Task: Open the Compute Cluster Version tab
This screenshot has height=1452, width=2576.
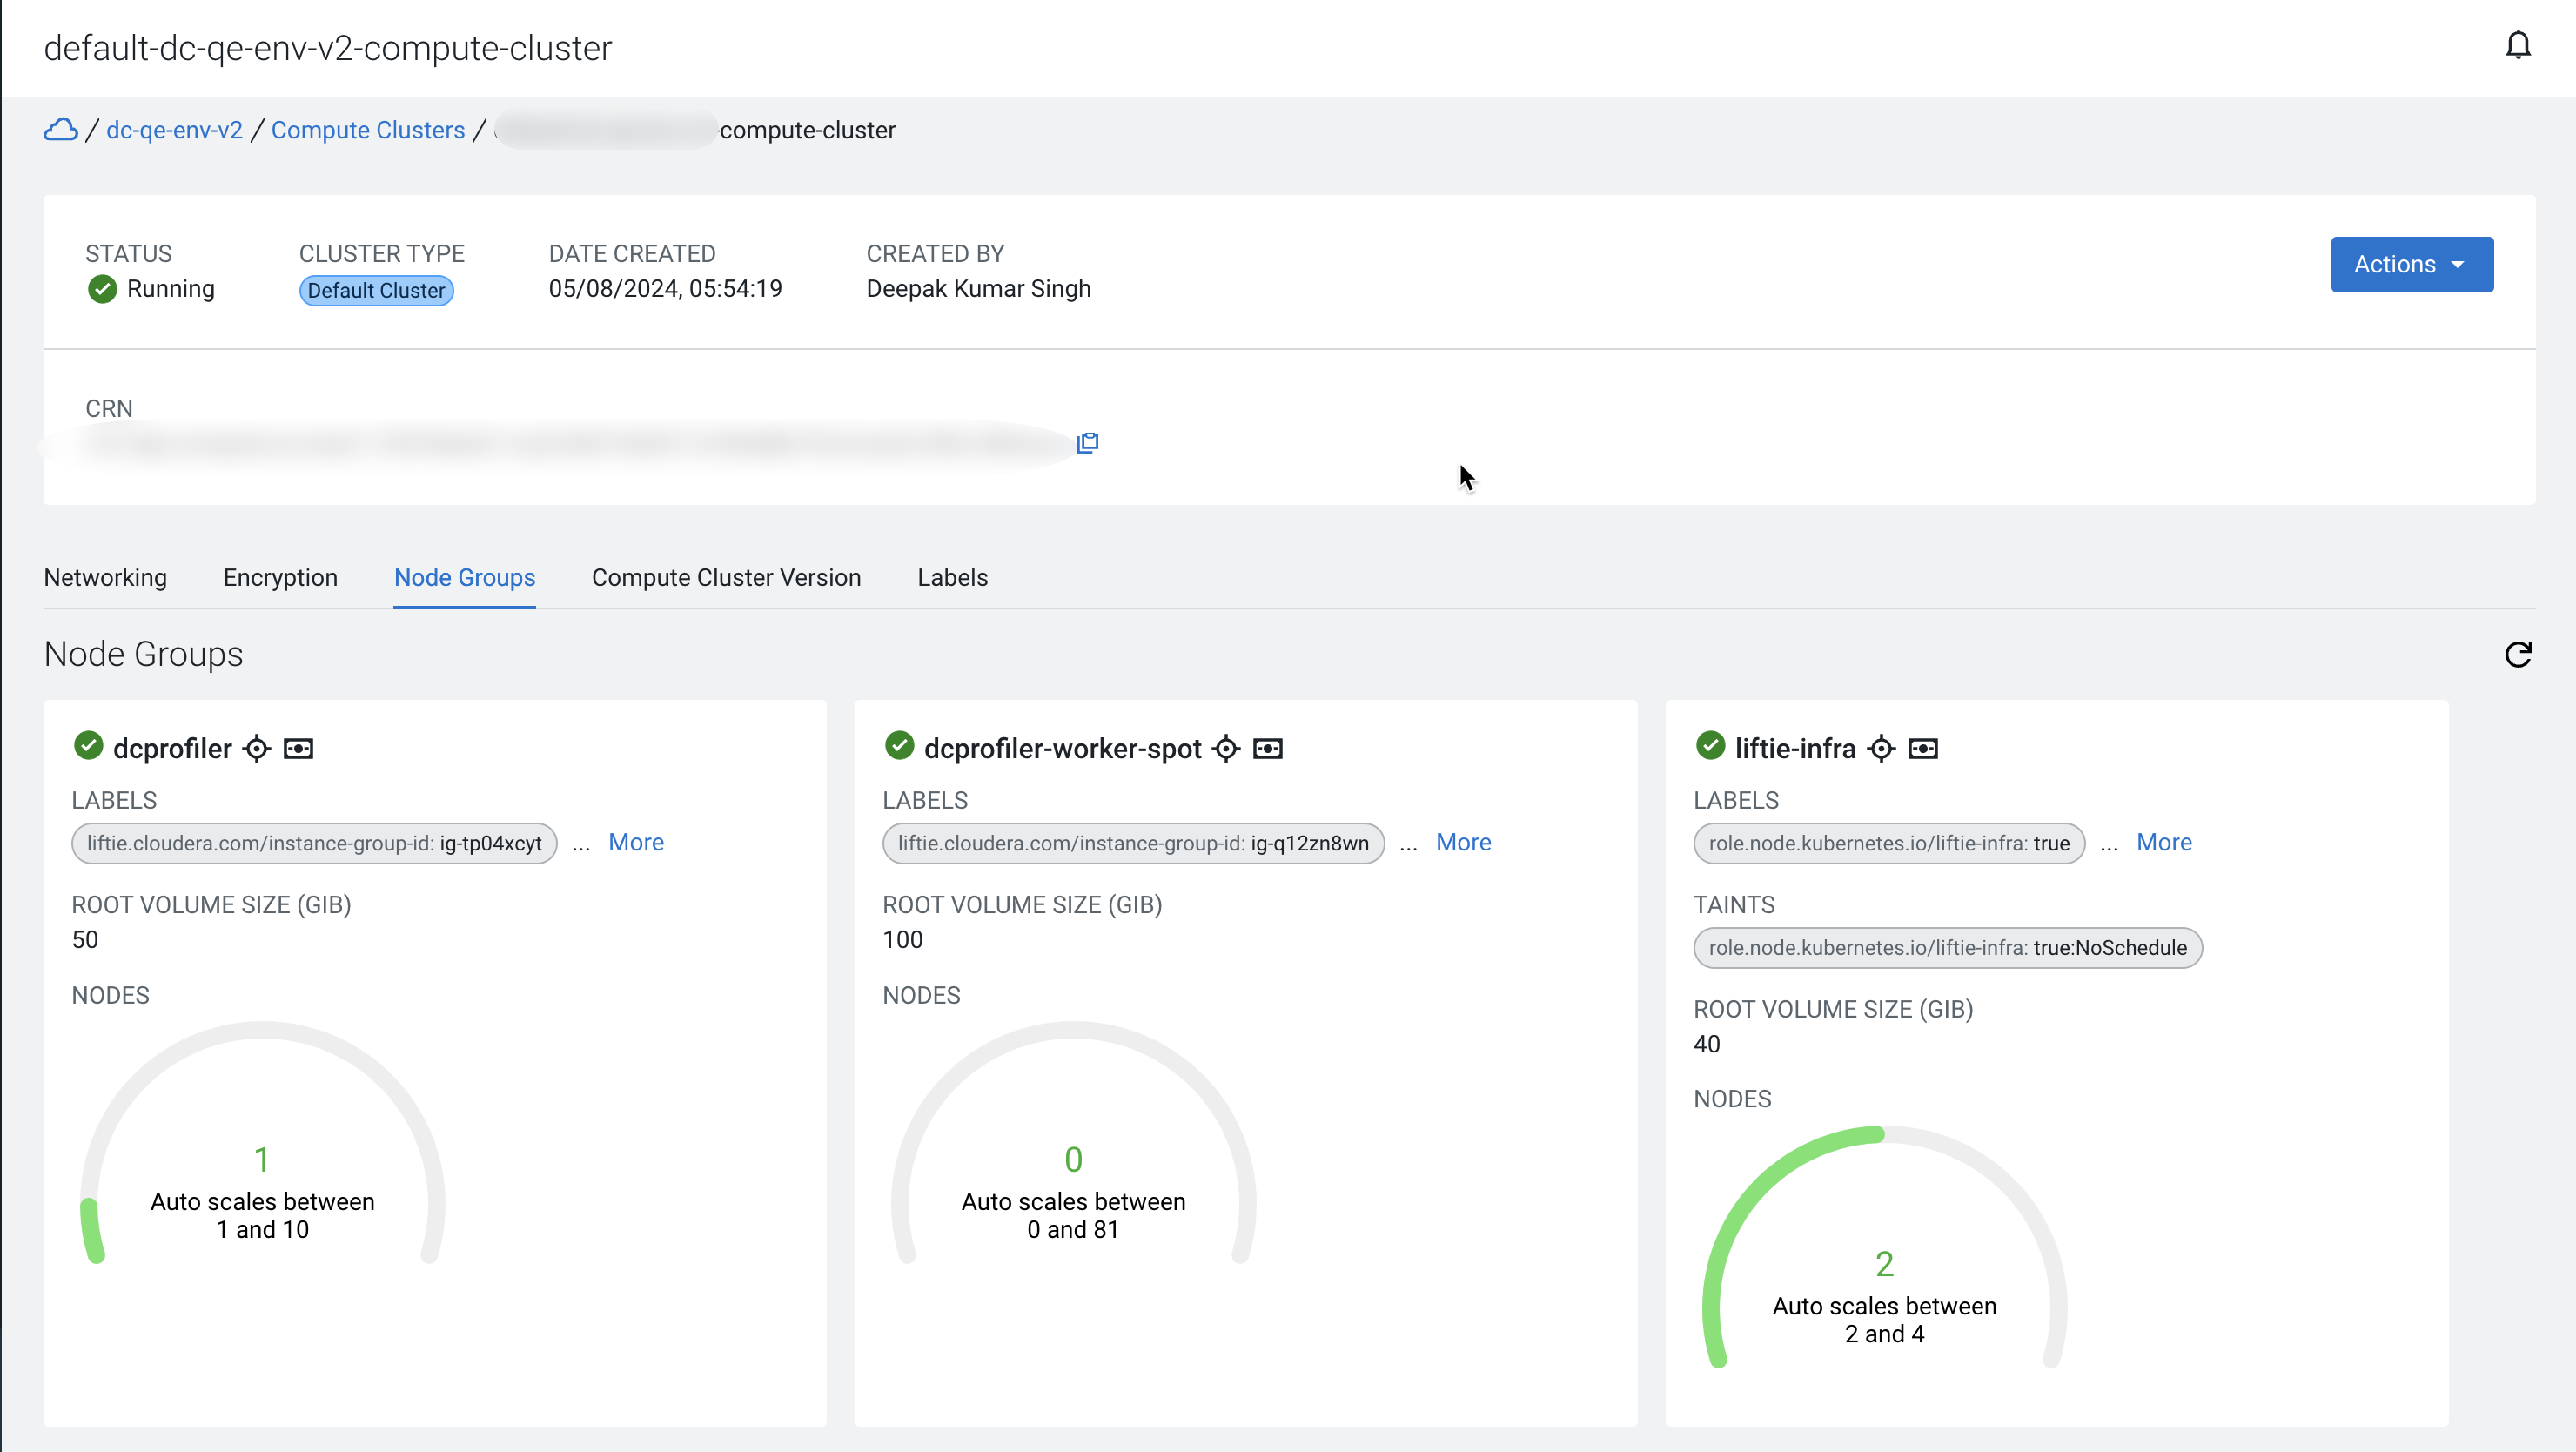Action: 726,577
